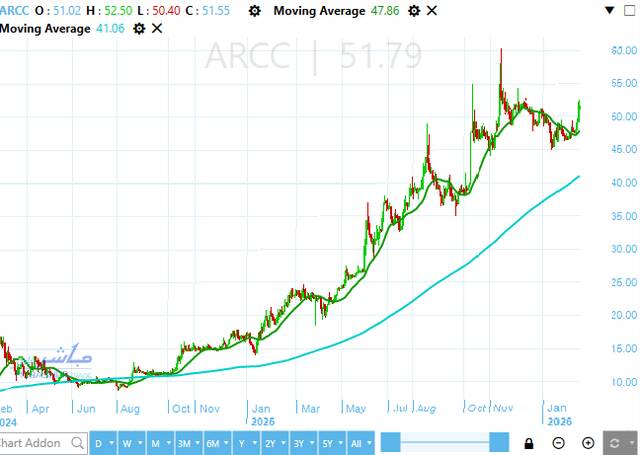Open settings for Moving Average 41.06

(x=139, y=29)
